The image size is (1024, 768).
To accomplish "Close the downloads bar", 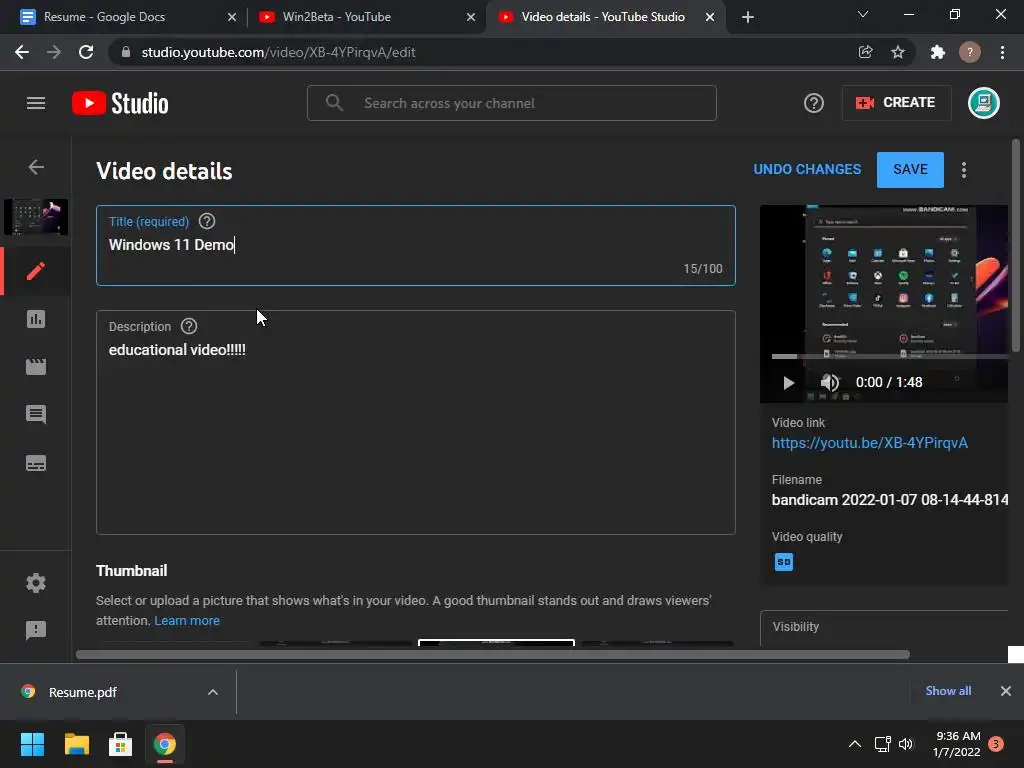I will point(1006,691).
